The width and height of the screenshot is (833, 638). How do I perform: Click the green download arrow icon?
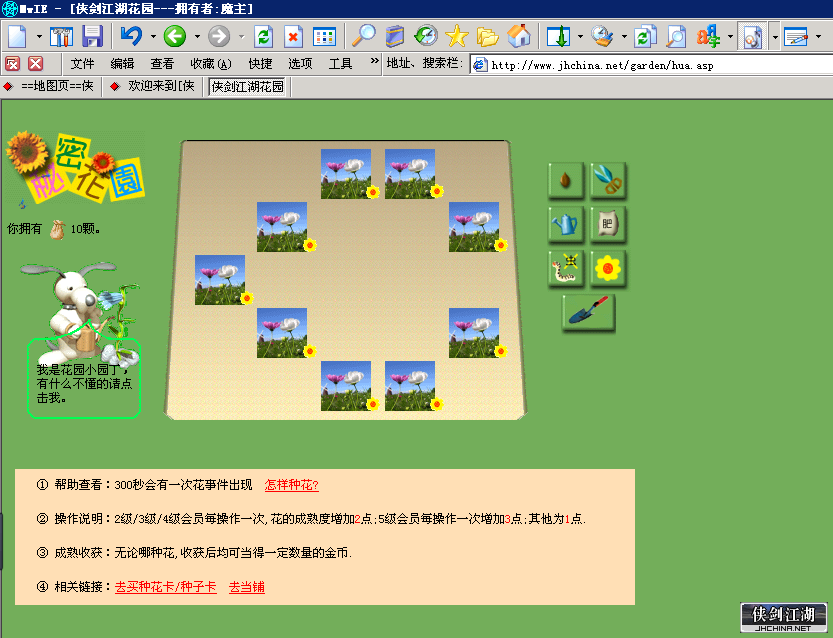click(558, 37)
